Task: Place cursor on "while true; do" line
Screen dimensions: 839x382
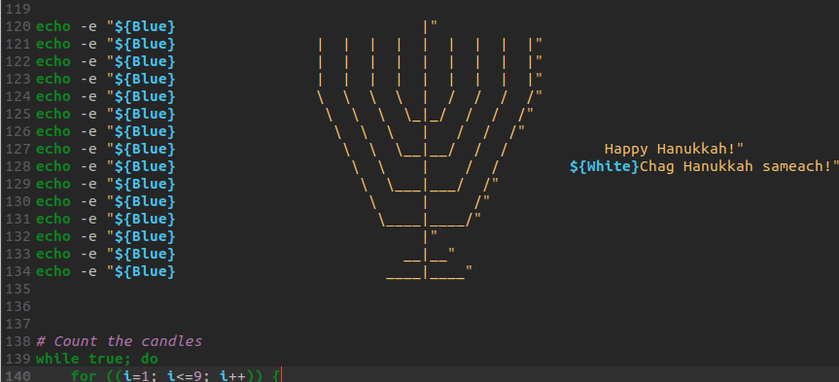Action: pos(96,359)
